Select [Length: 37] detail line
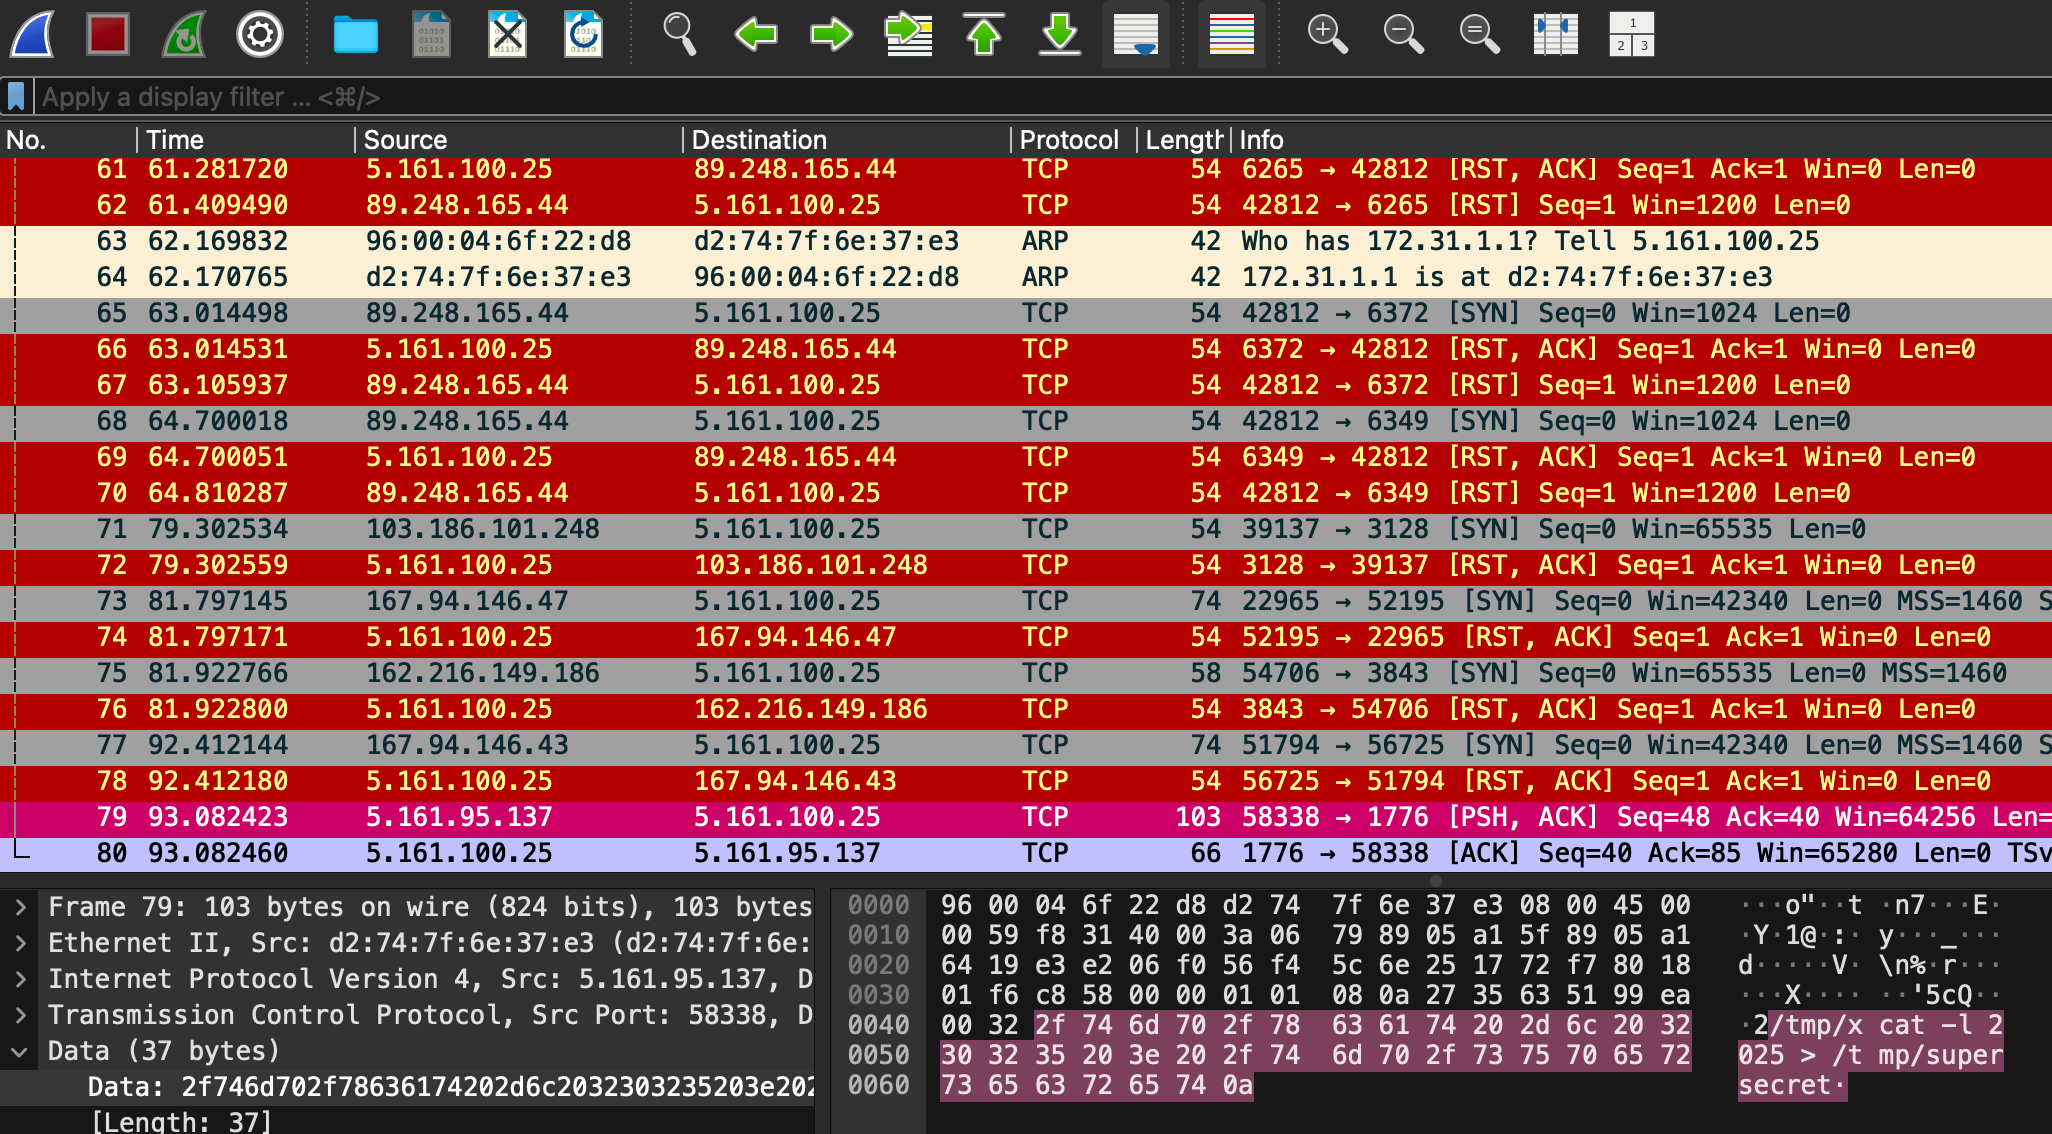2052x1134 pixels. (408, 1121)
